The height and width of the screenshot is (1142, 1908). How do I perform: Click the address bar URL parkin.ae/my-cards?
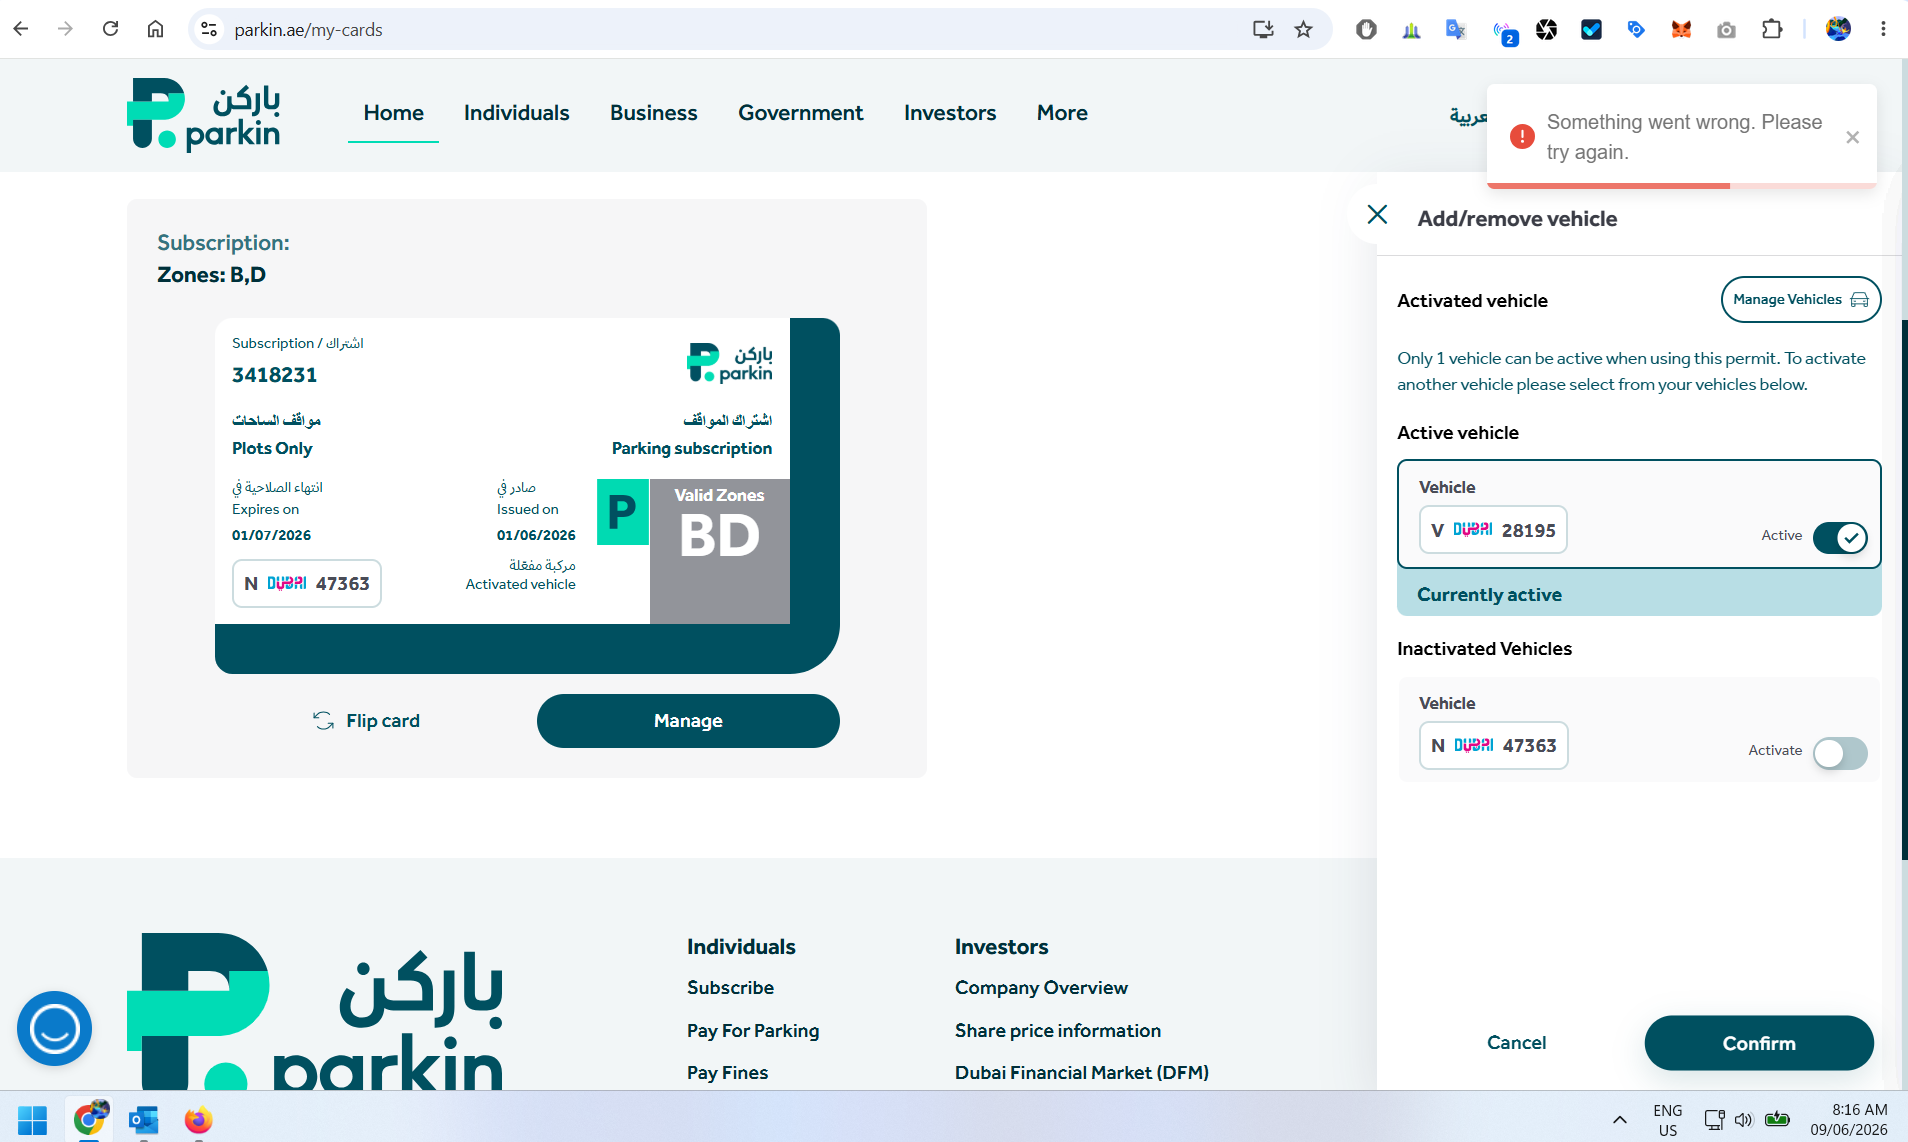click(308, 30)
